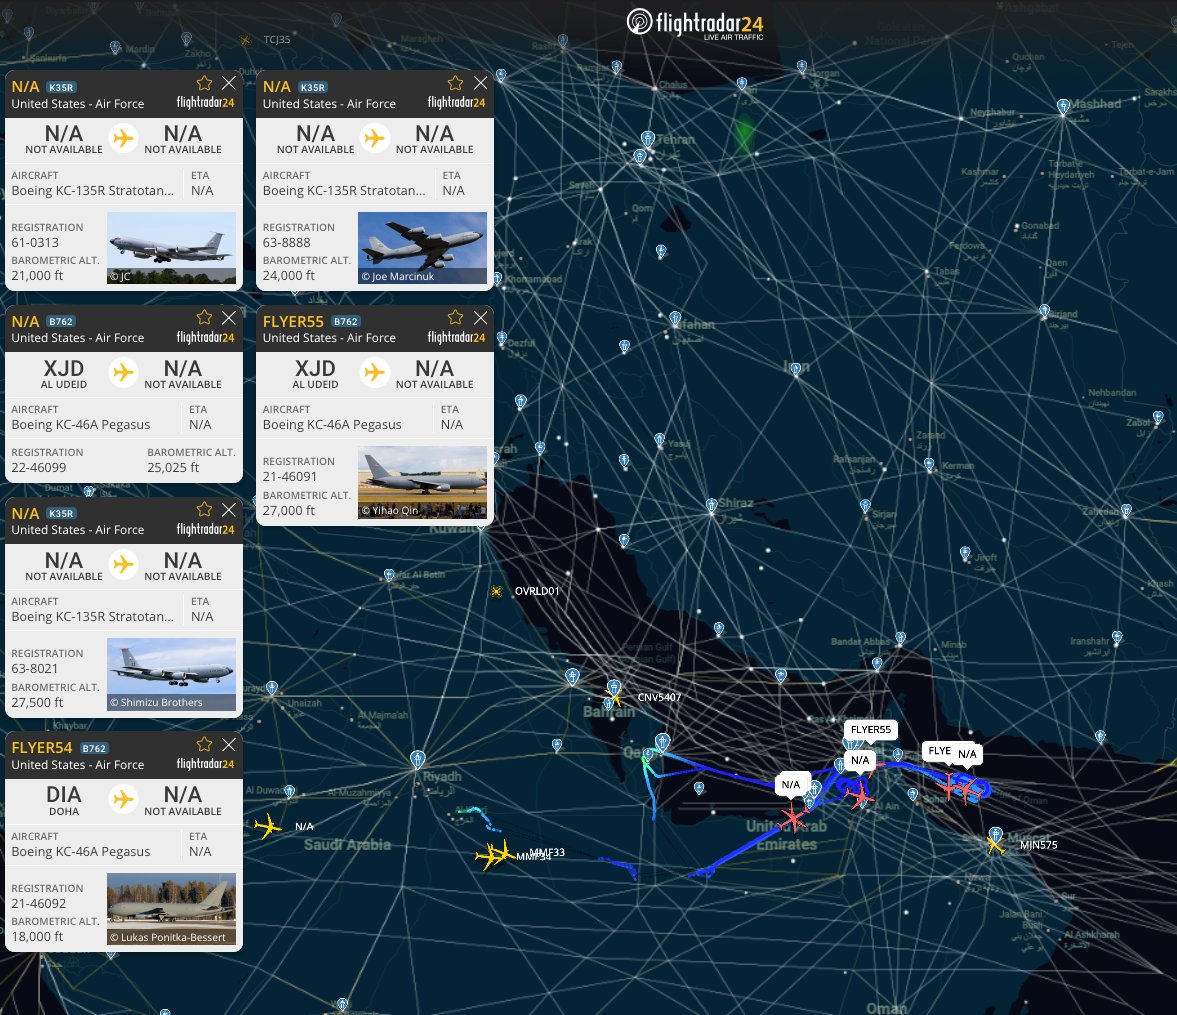Click FLYER54 callsign in card header
Image resolution: width=1177 pixels, height=1015 pixels.
(x=41, y=748)
